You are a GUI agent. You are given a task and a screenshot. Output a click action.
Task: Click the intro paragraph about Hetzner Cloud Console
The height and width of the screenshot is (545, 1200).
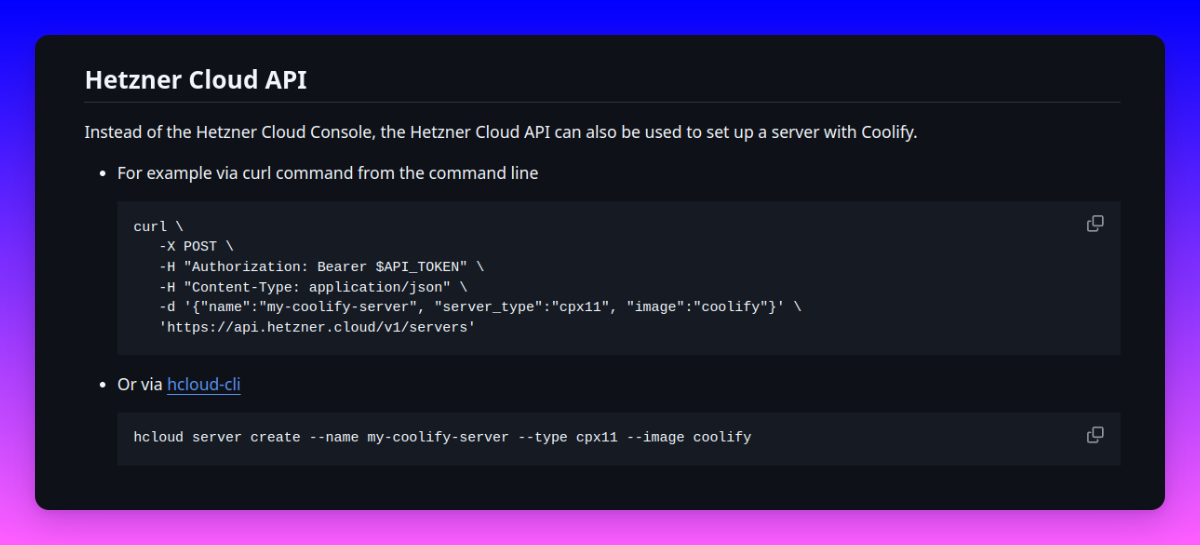501,132
